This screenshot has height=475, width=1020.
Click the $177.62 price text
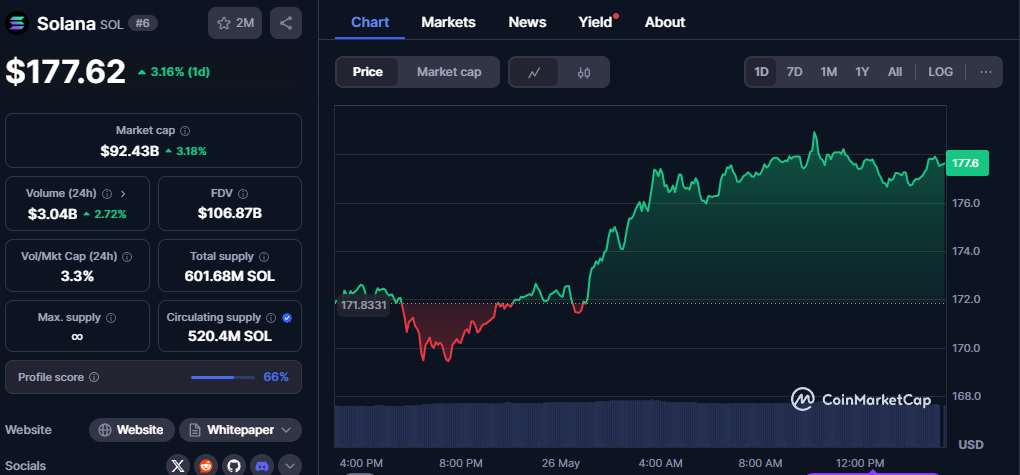coord(65,72)
